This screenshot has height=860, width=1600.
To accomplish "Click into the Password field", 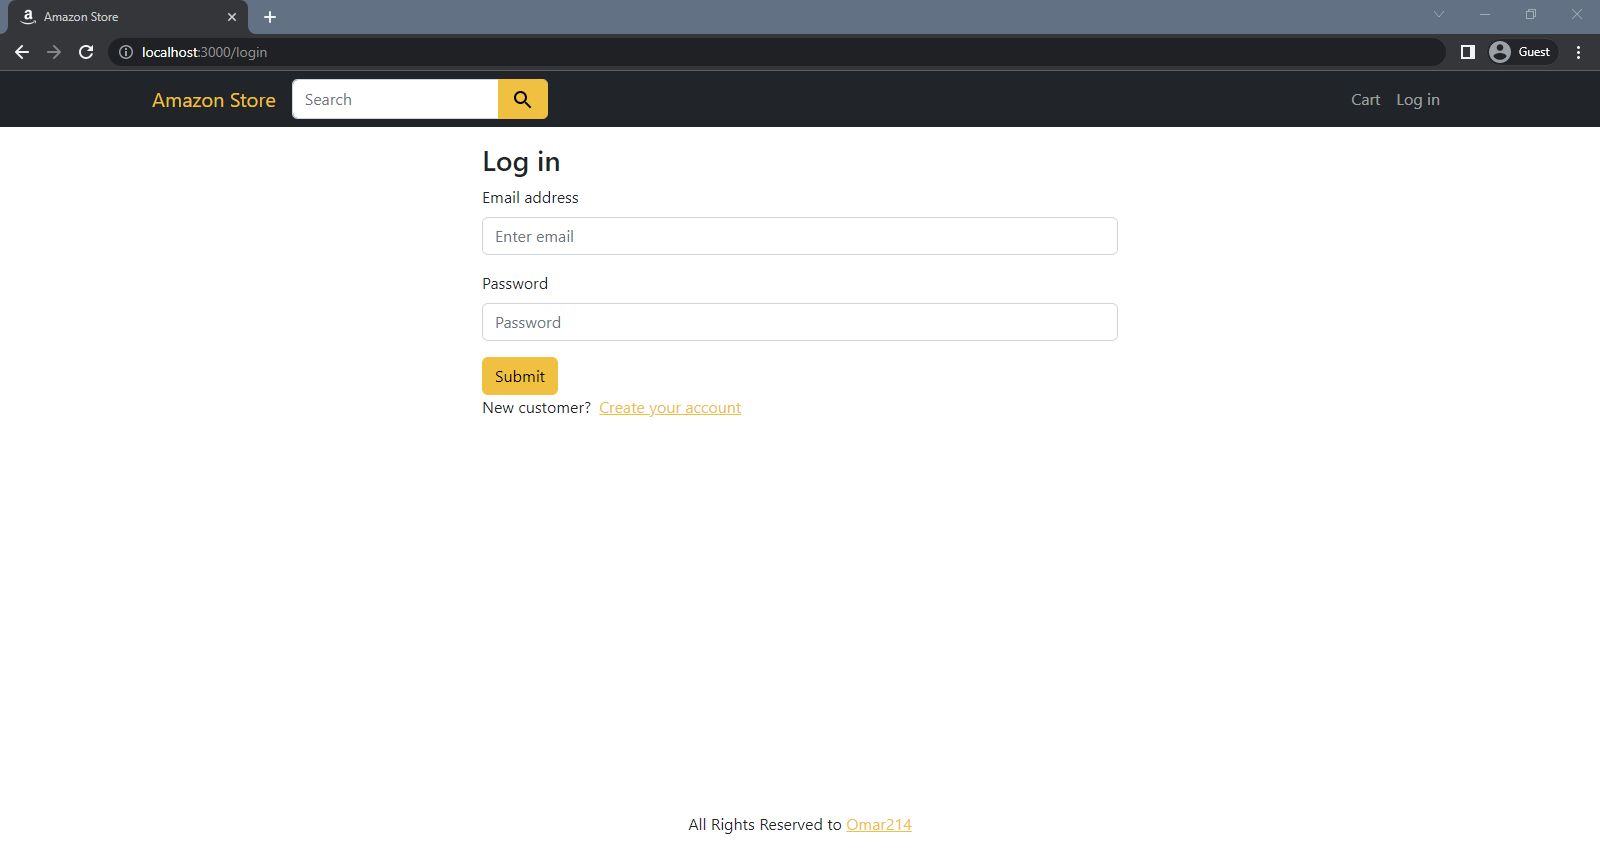I will coord(800,322).
